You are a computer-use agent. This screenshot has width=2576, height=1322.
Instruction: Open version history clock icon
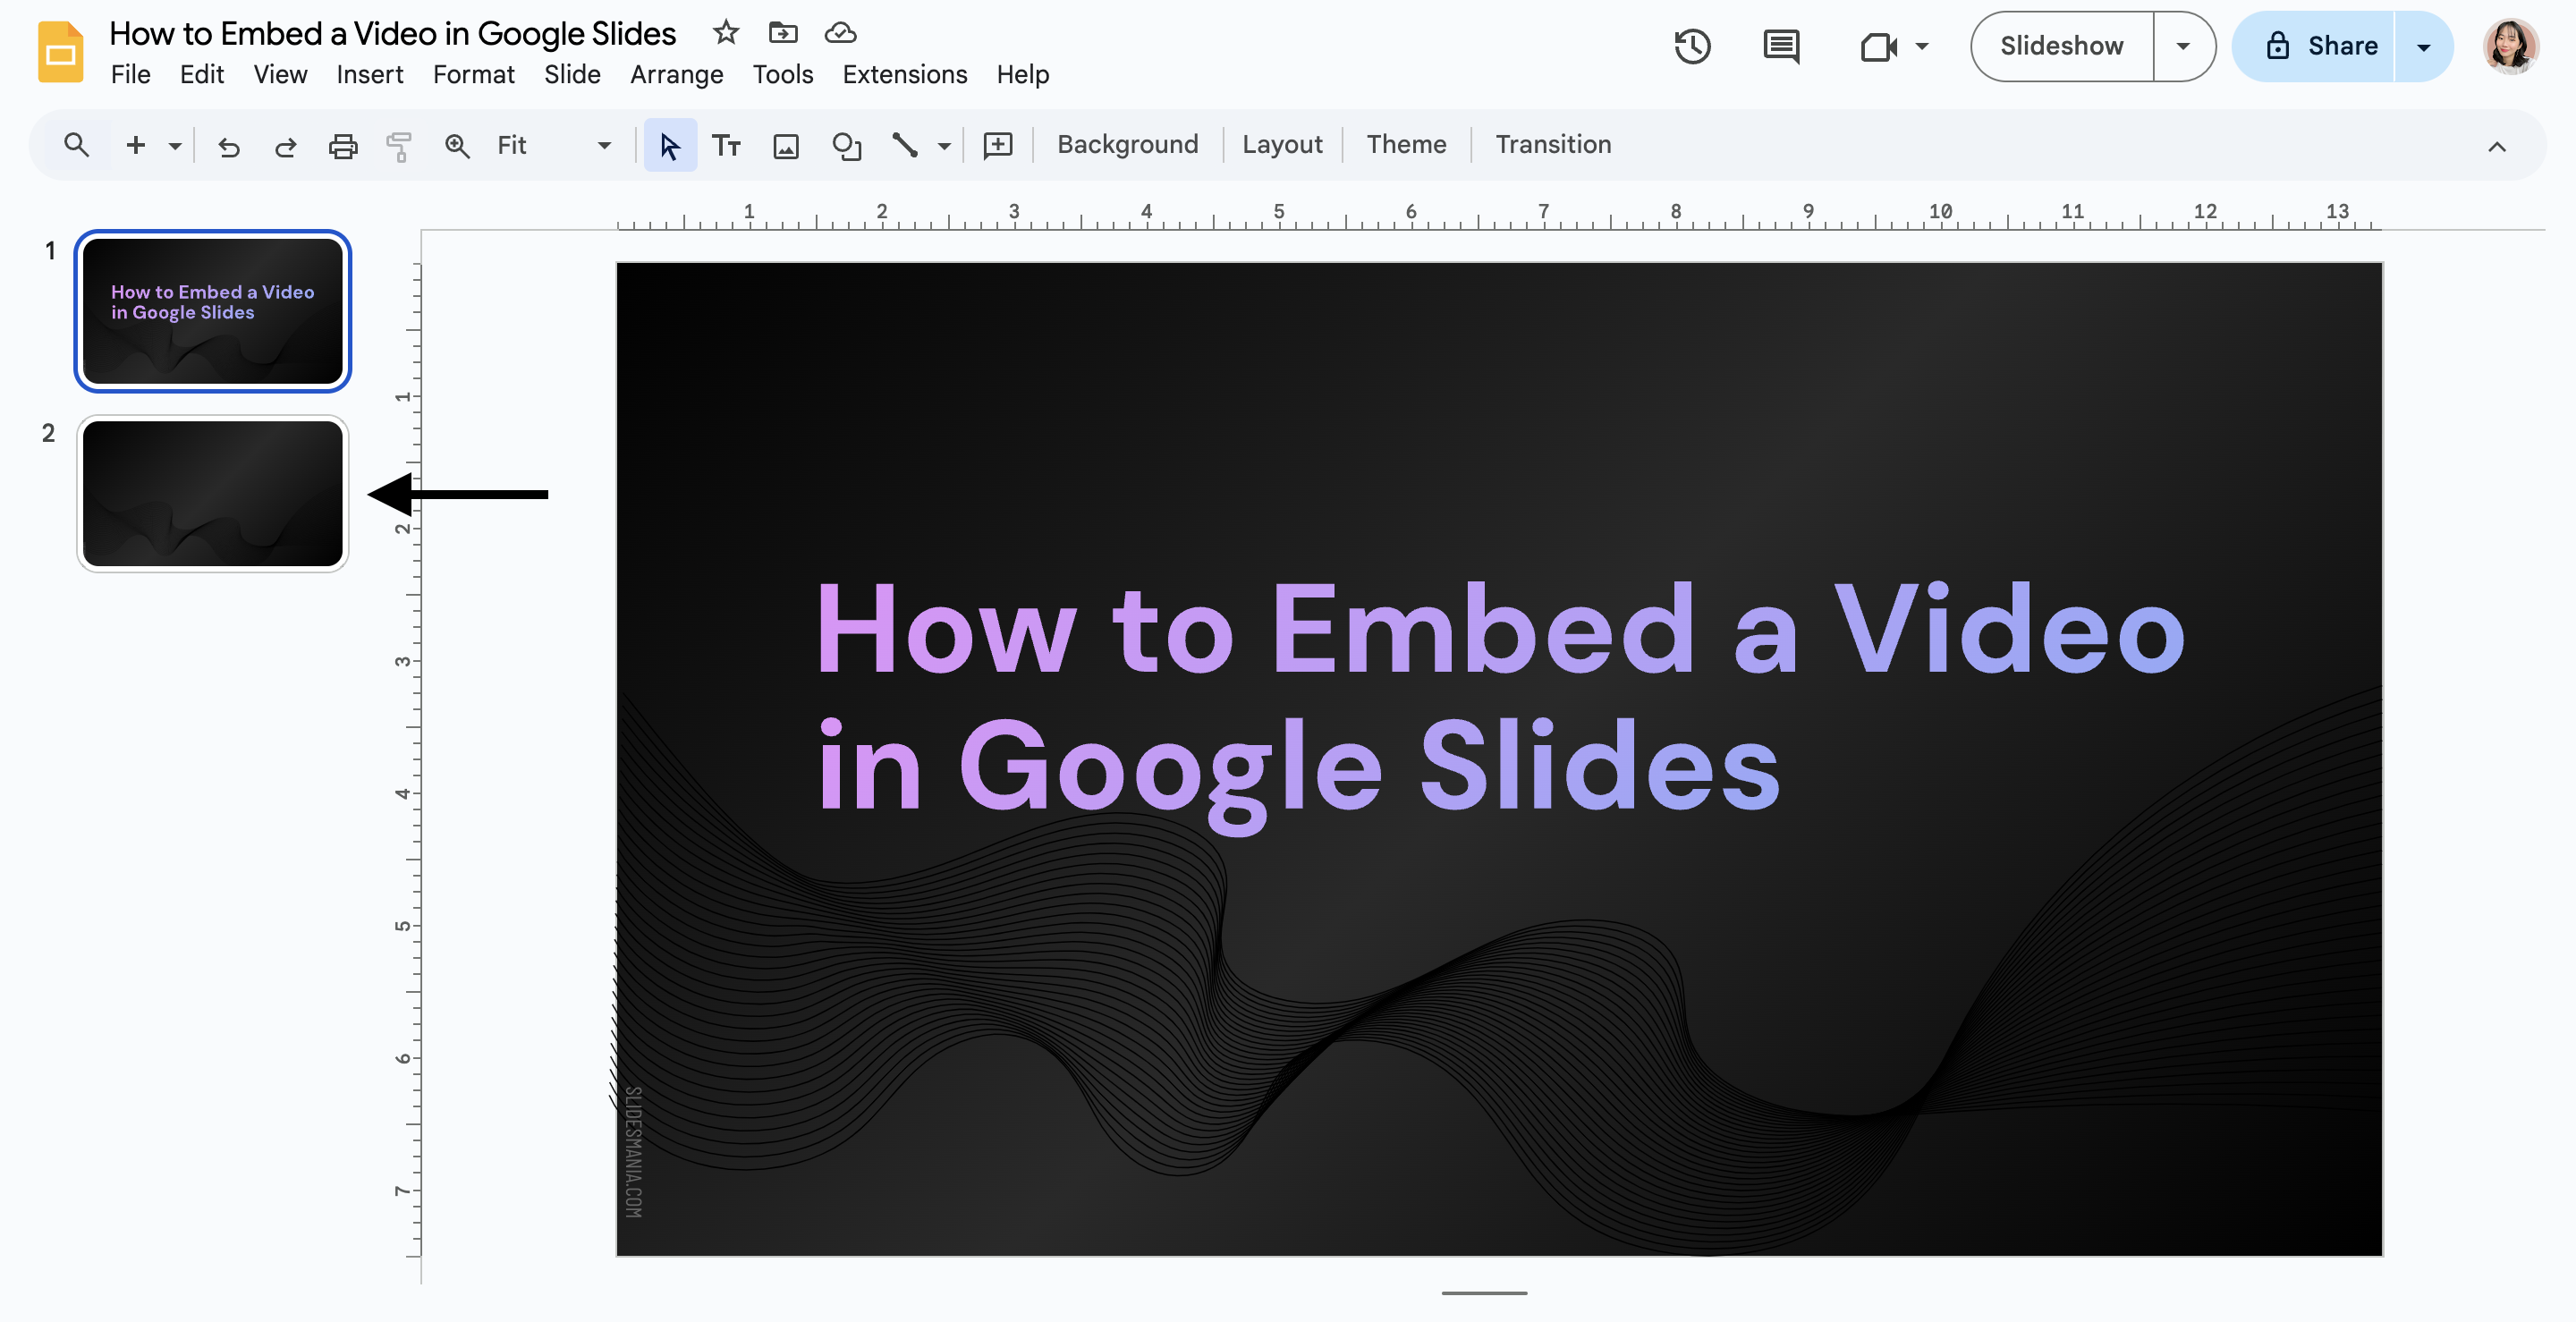(1692, 46)
